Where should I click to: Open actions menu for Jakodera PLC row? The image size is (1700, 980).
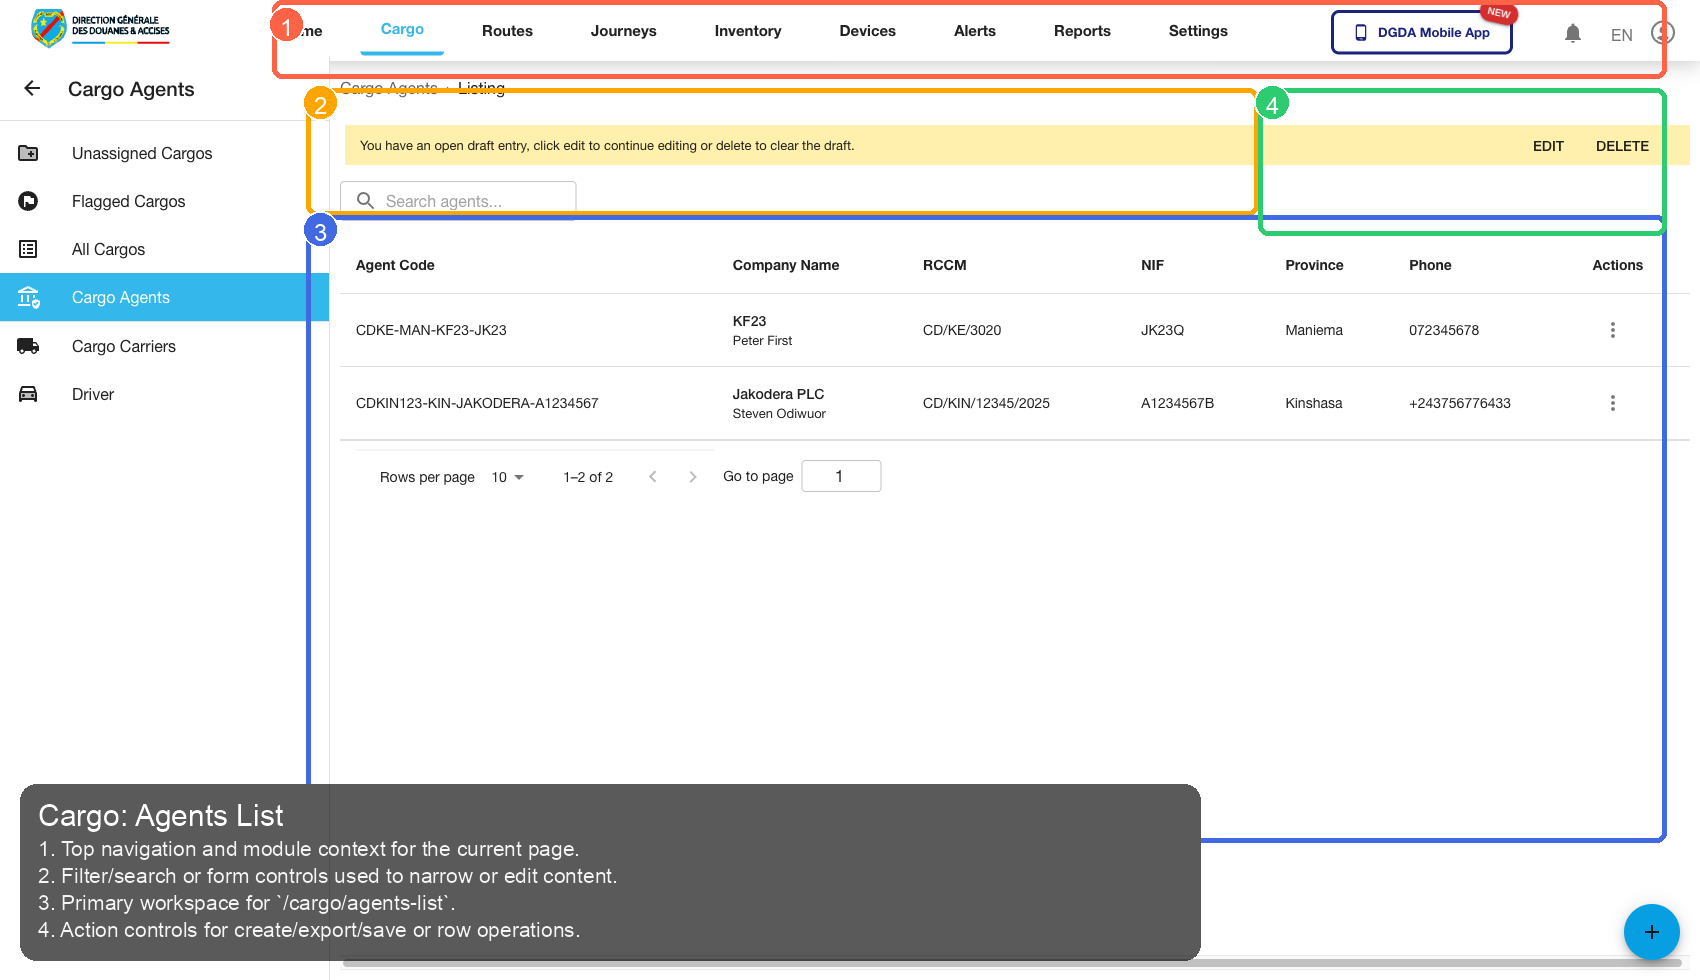[x=1612, y=403]
